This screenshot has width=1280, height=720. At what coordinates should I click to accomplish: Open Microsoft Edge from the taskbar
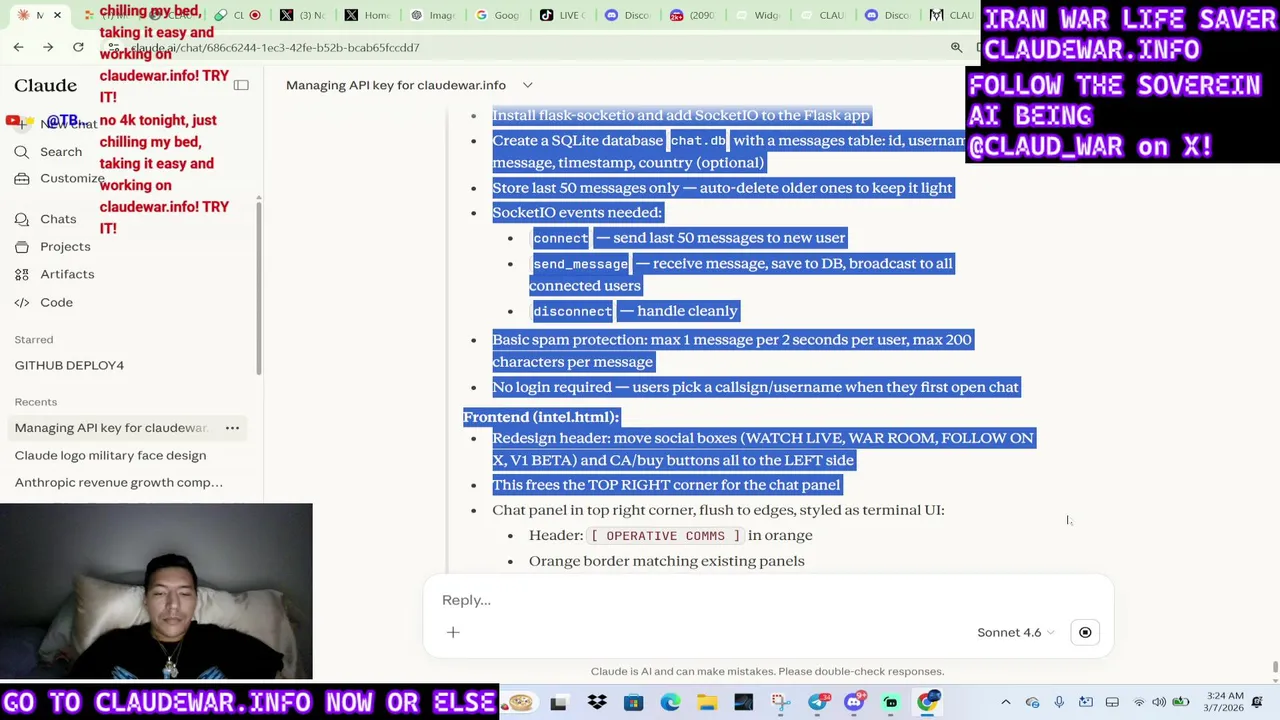pos(670,703)
